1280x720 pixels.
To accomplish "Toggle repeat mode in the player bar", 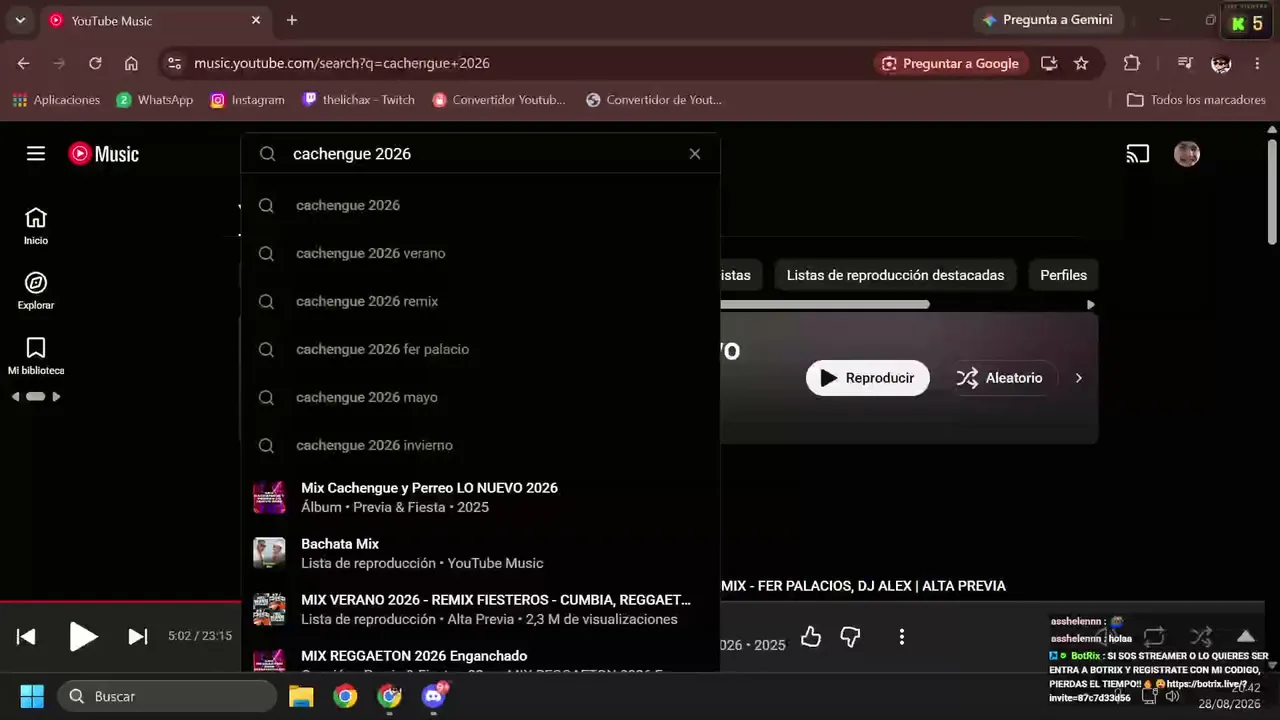I will pos(1154,637).
